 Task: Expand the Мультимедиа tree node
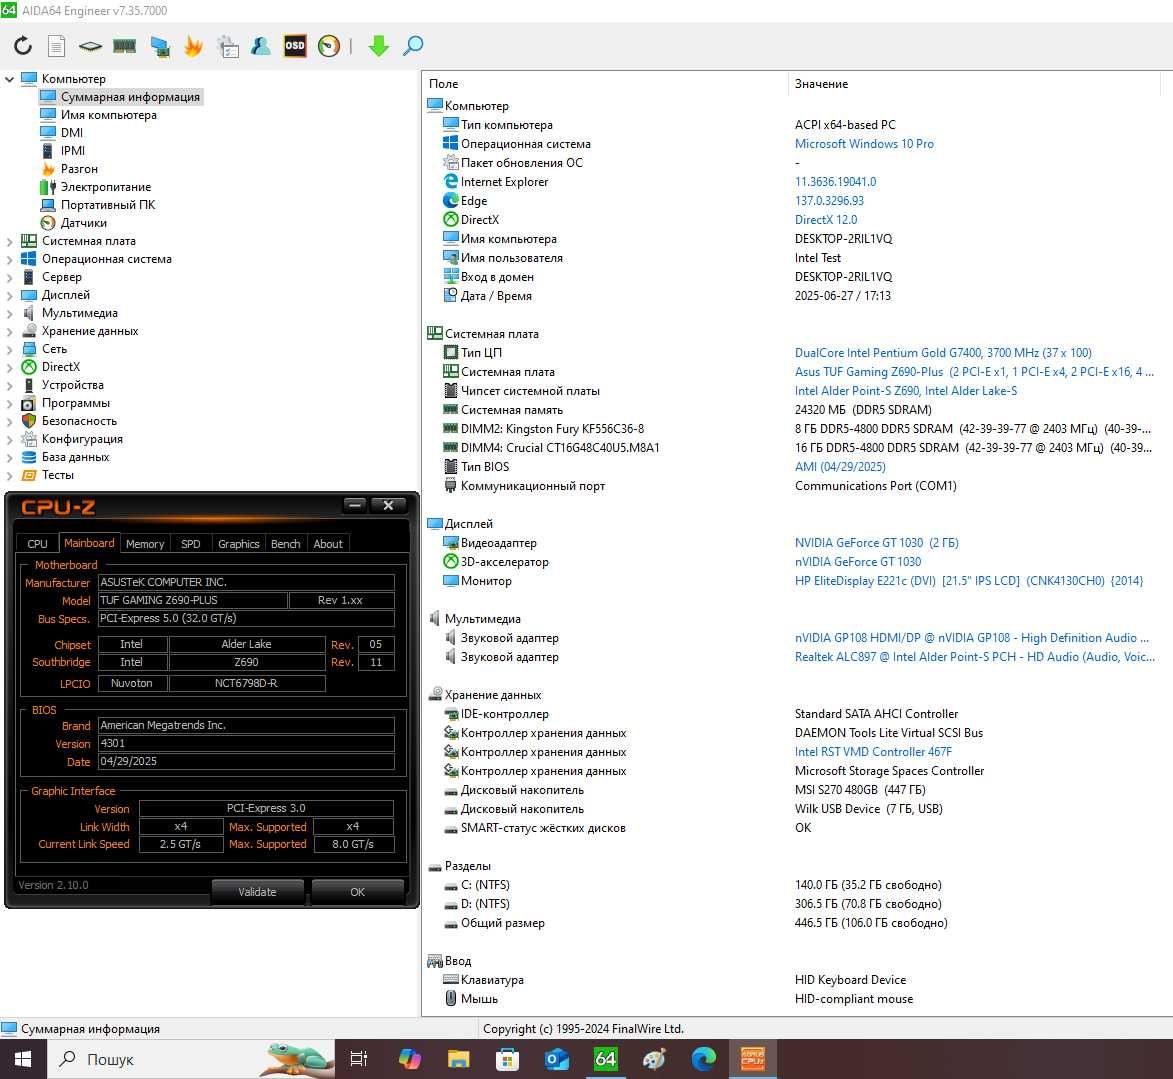9,313
